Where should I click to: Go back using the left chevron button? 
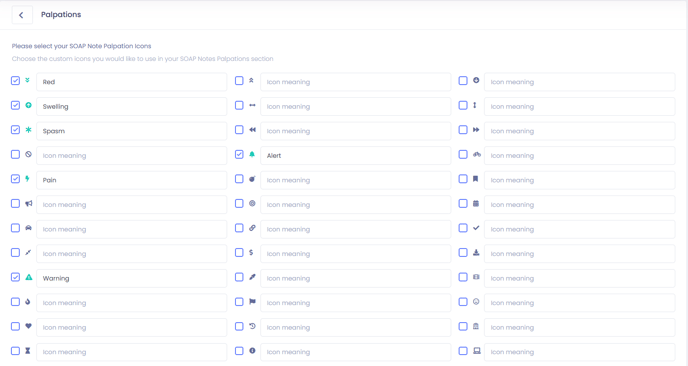click(x=22, y=15)
